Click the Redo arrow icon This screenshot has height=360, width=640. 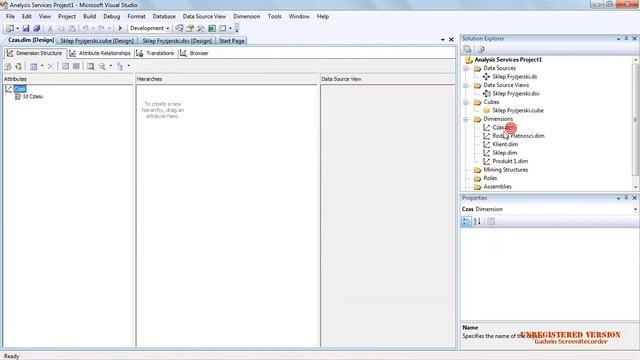(x=102, y=28)
